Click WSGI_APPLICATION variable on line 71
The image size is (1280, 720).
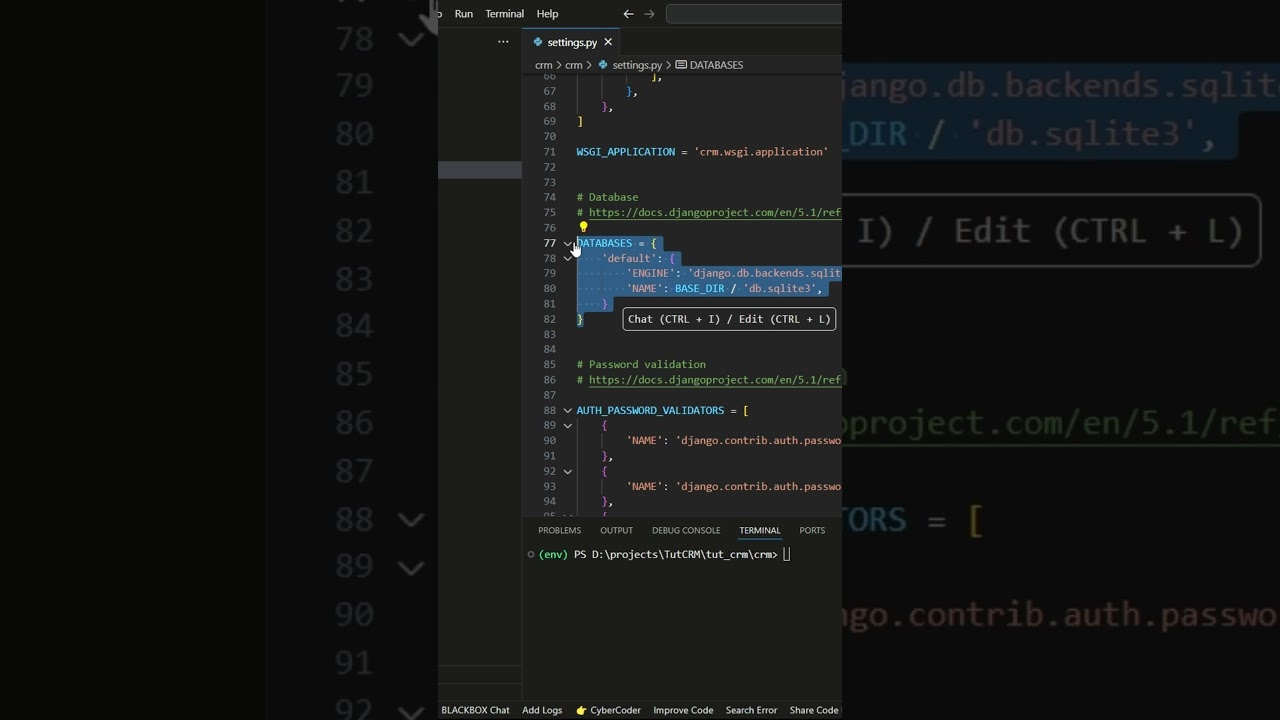[626, 152]
